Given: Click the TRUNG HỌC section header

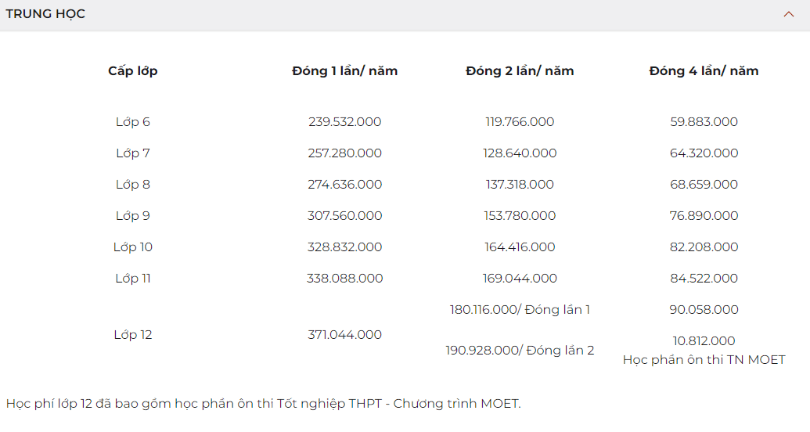Looking at the screenshot, I should [x=46, y=14].
